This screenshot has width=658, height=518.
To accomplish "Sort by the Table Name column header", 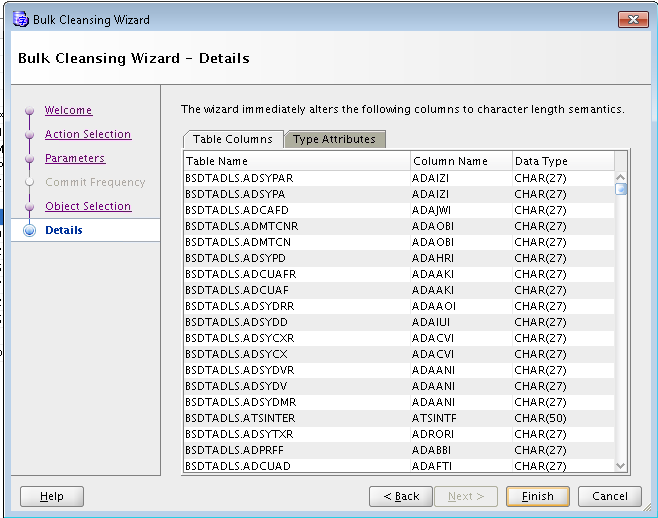I will 297,161.
